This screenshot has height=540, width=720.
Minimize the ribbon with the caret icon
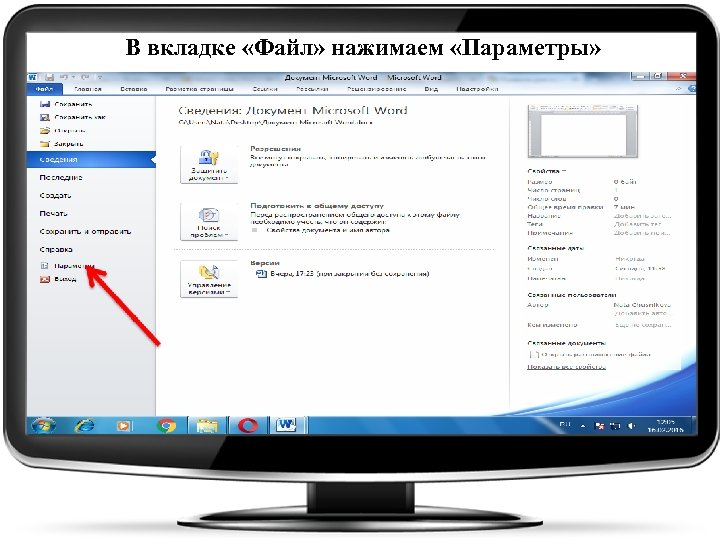[x=679, y=89]
